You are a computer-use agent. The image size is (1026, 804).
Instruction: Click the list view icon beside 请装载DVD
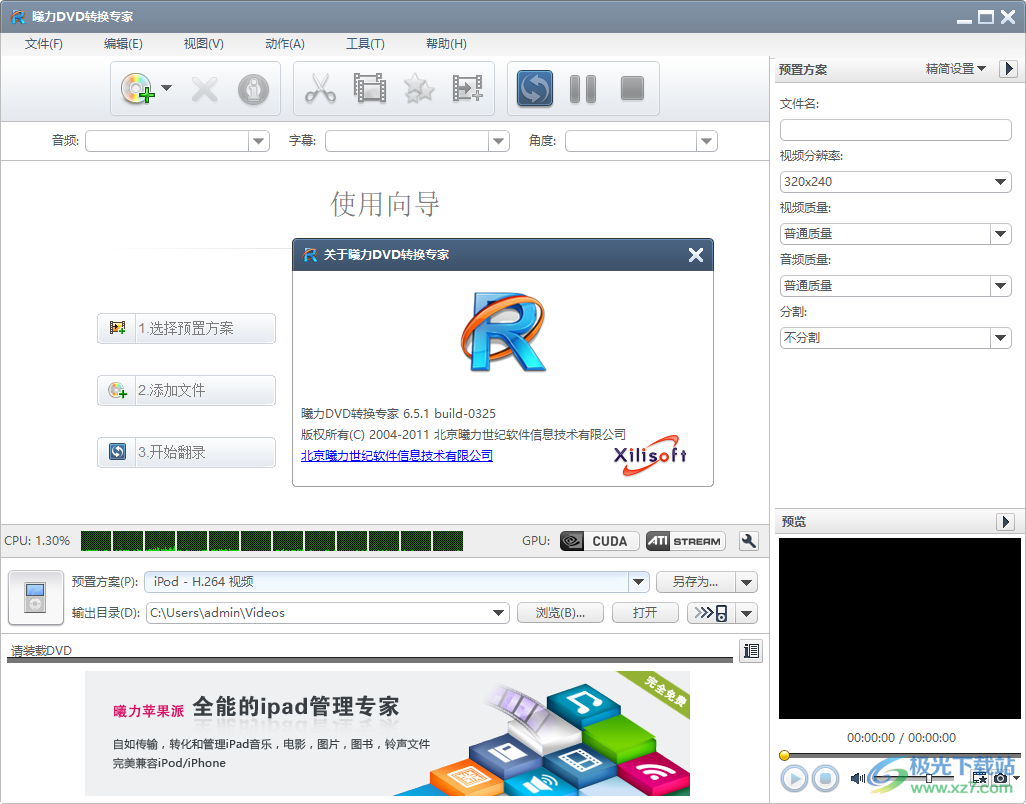click(x=751, y=651)
